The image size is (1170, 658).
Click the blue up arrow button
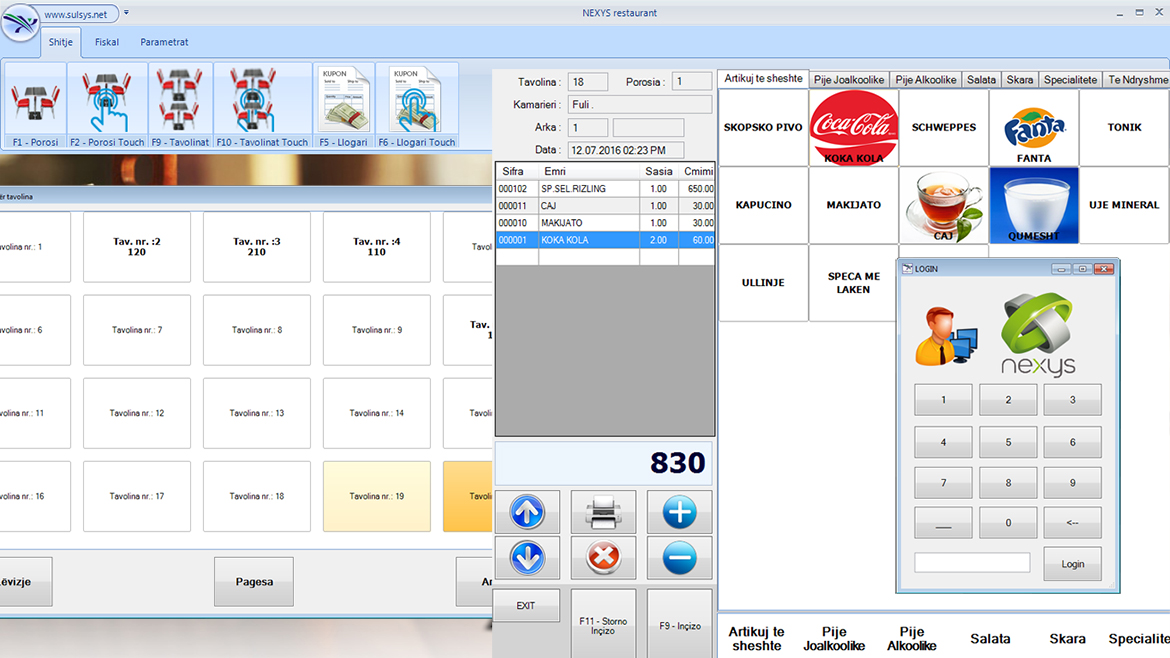(528, 512)
